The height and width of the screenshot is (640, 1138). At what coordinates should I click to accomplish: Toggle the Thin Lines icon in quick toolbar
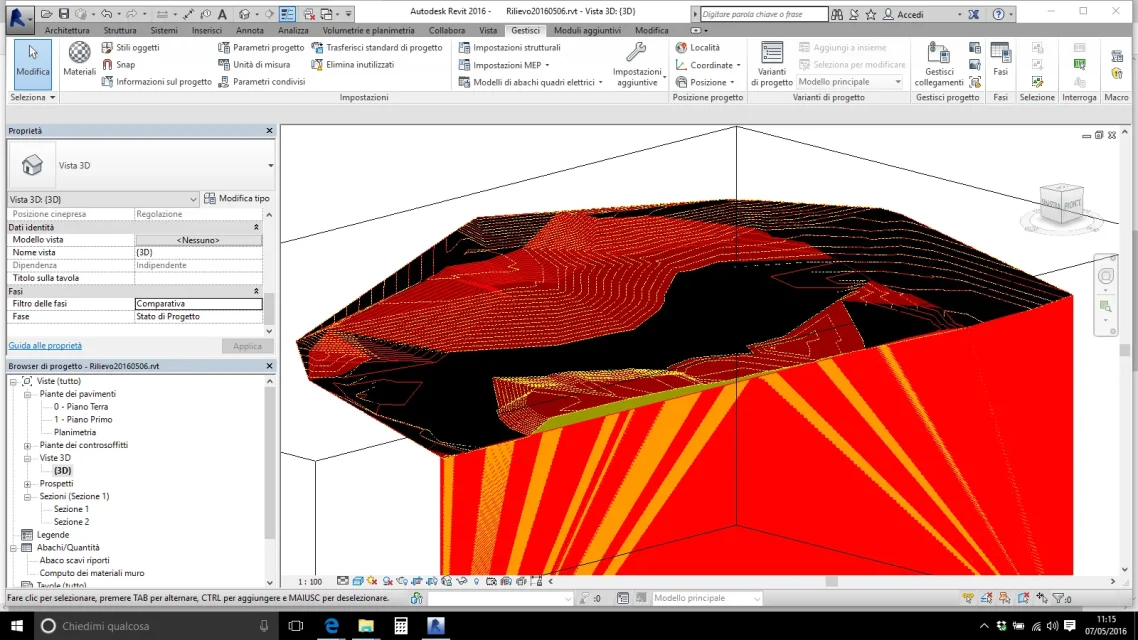click(287, 14)
